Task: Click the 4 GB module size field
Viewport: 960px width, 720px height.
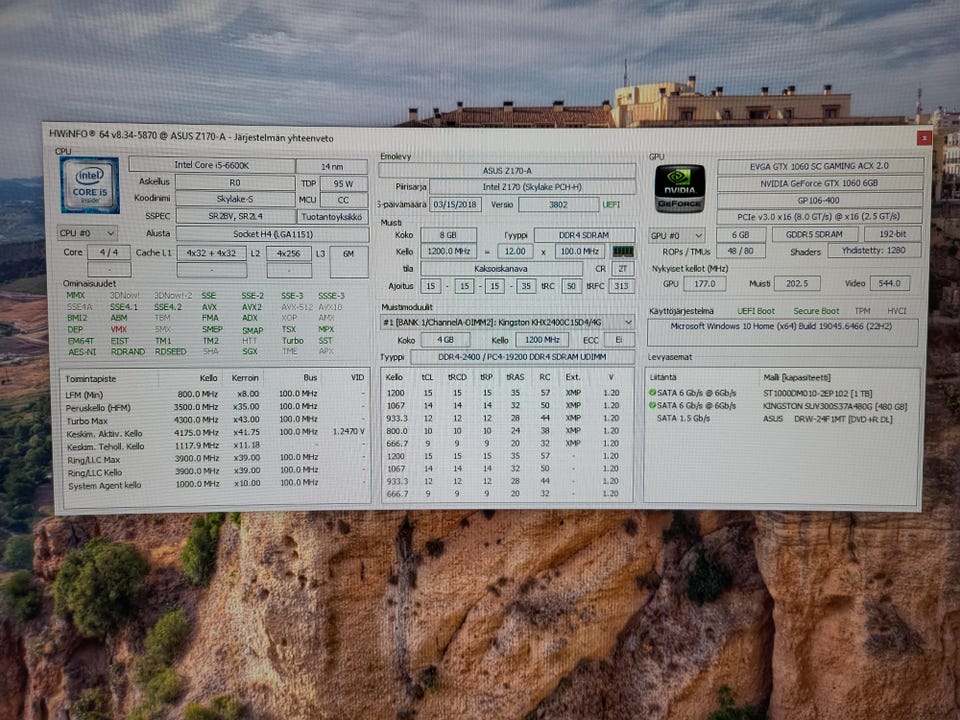Action: [445, 340]
